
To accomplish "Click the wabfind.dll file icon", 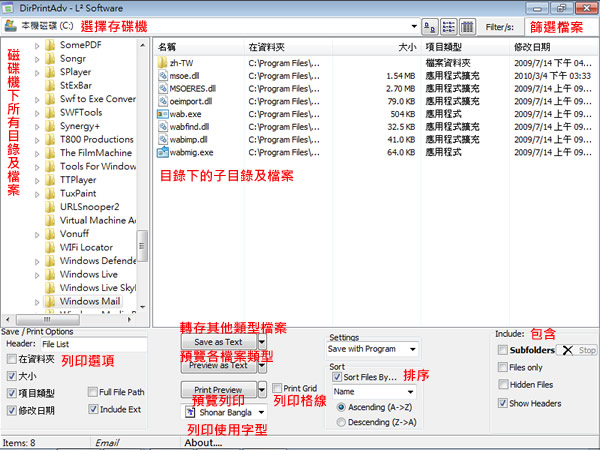I will tap(163, 127).
